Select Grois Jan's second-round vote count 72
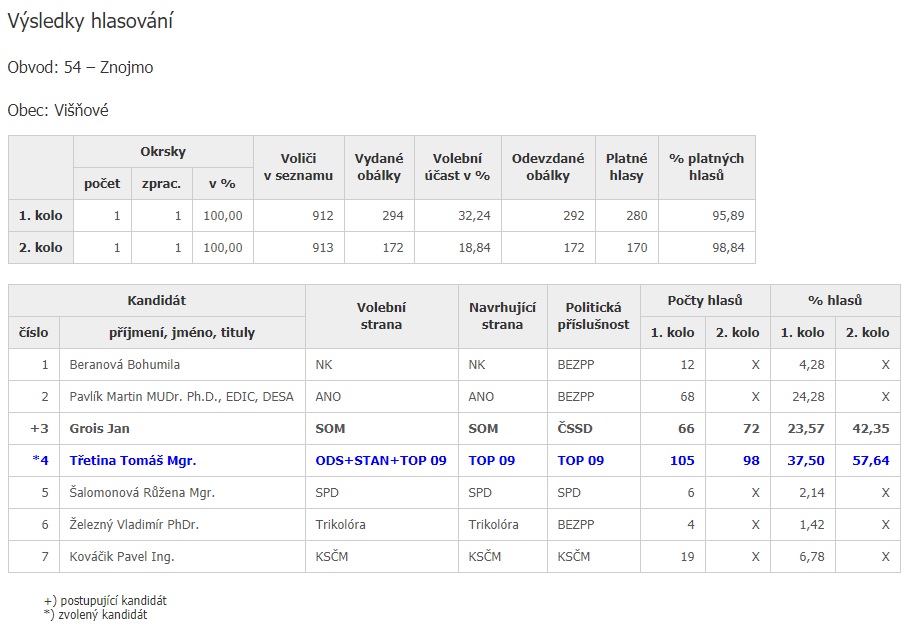916x628 pixels. [751, 429]
